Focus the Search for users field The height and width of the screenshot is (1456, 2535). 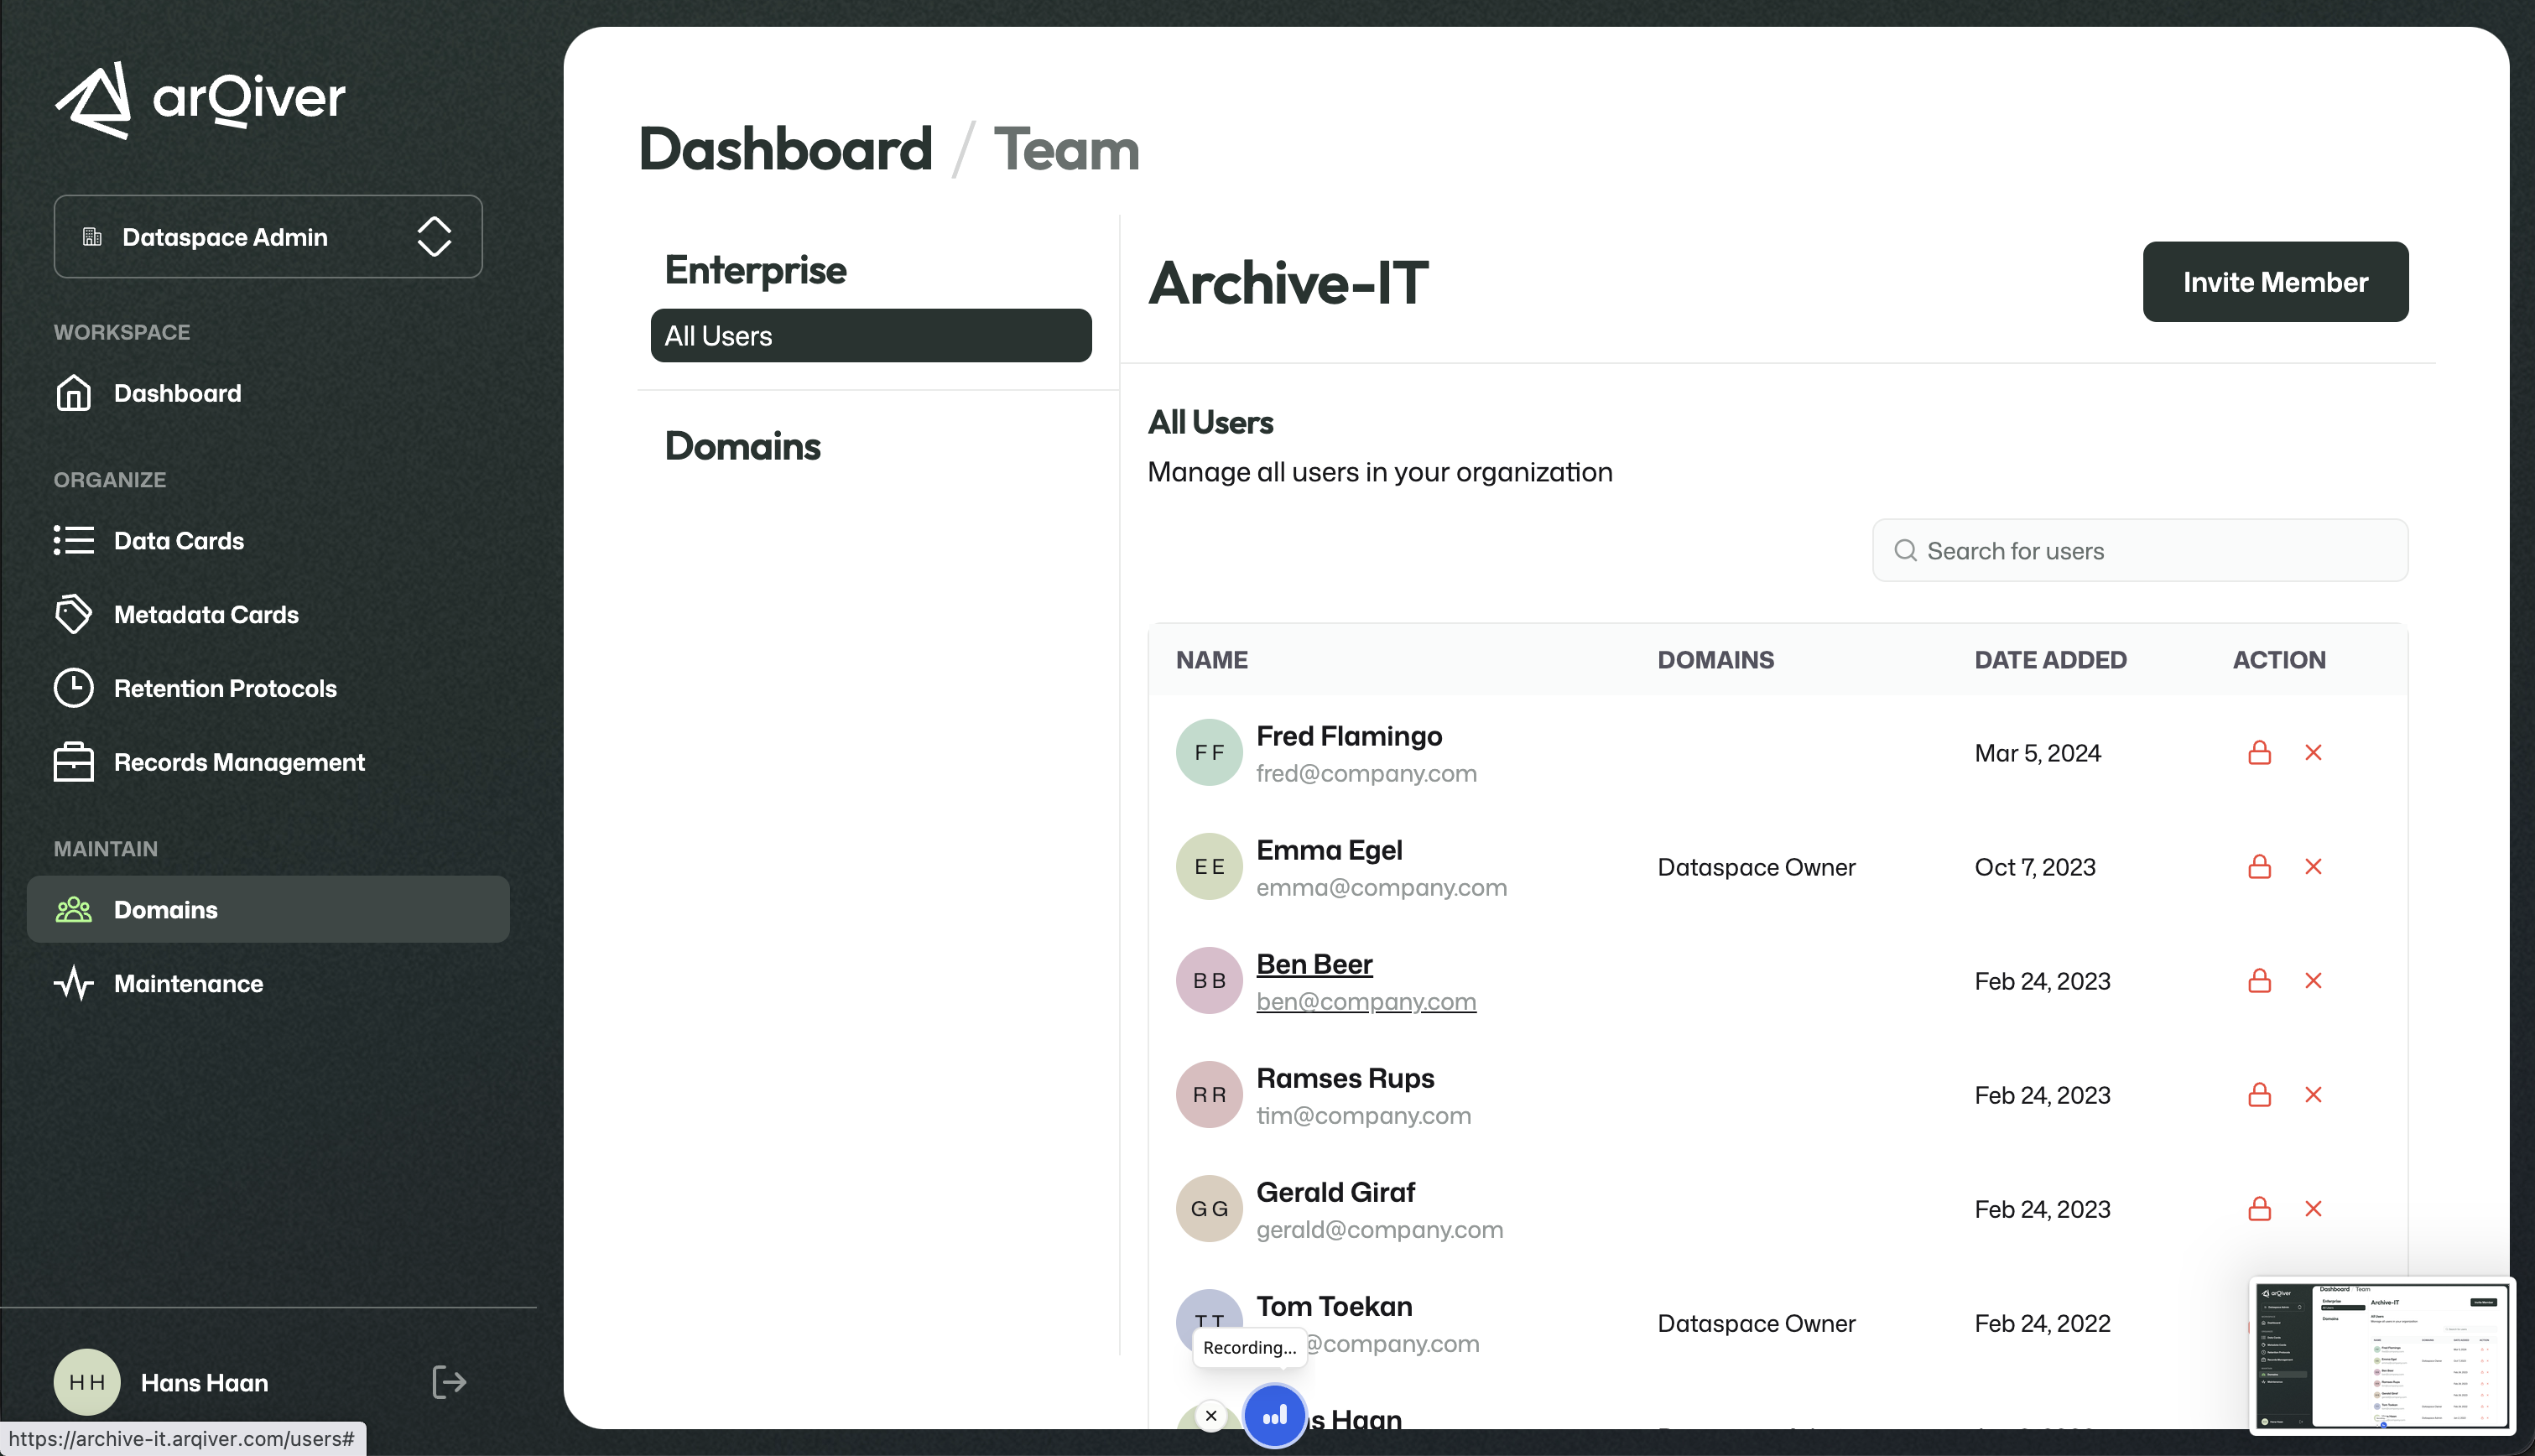2140,551
